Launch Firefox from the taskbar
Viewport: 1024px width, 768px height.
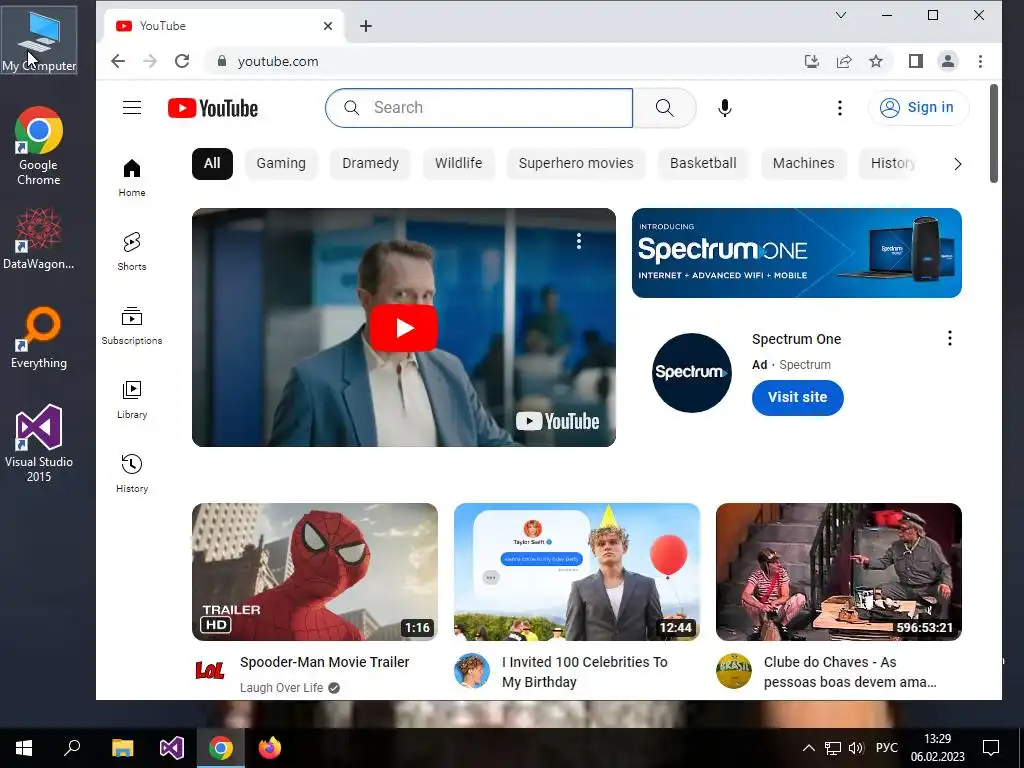pyautogui.click(x=270, y=748)
